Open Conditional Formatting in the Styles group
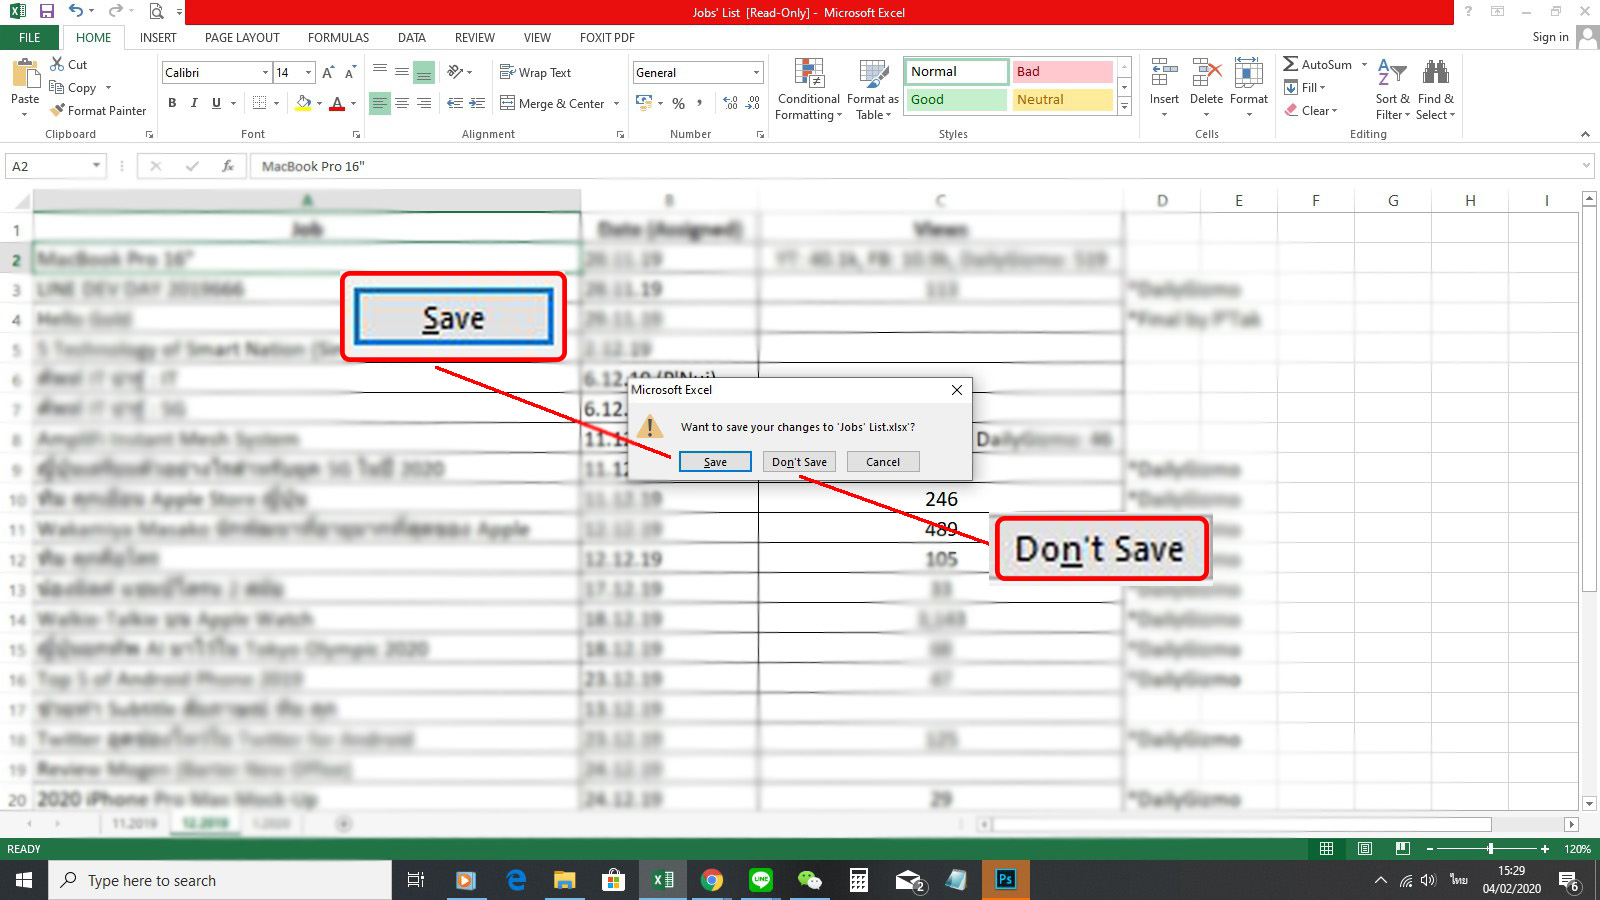This screenshot has width=1600, height=900. [807, 88]
